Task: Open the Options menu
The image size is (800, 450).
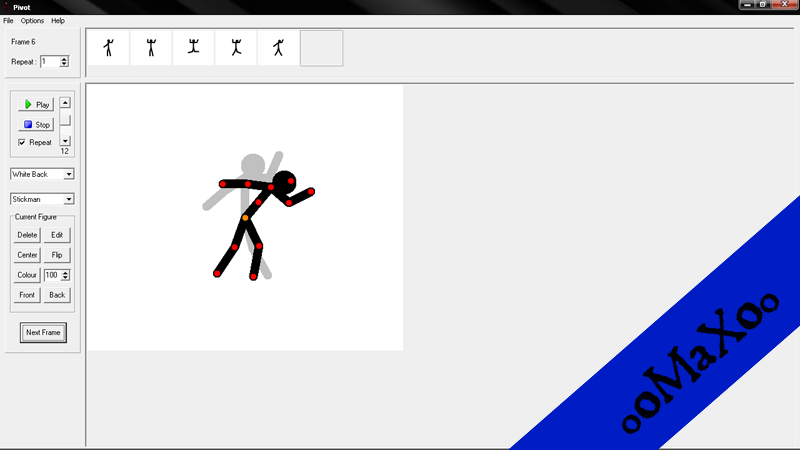Action: pyautogui.click(x=32, y=21)
